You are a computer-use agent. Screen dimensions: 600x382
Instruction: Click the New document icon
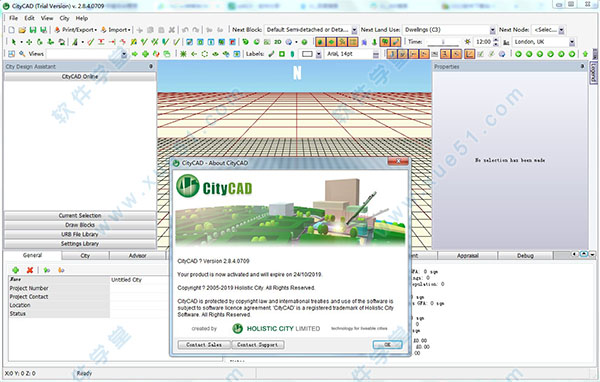11,30
